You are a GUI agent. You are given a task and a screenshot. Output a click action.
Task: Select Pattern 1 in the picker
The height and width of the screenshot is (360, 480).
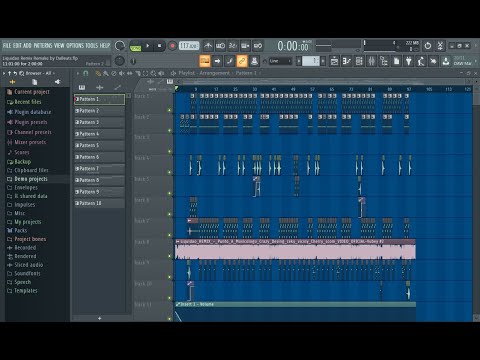[x=99, y=99]
